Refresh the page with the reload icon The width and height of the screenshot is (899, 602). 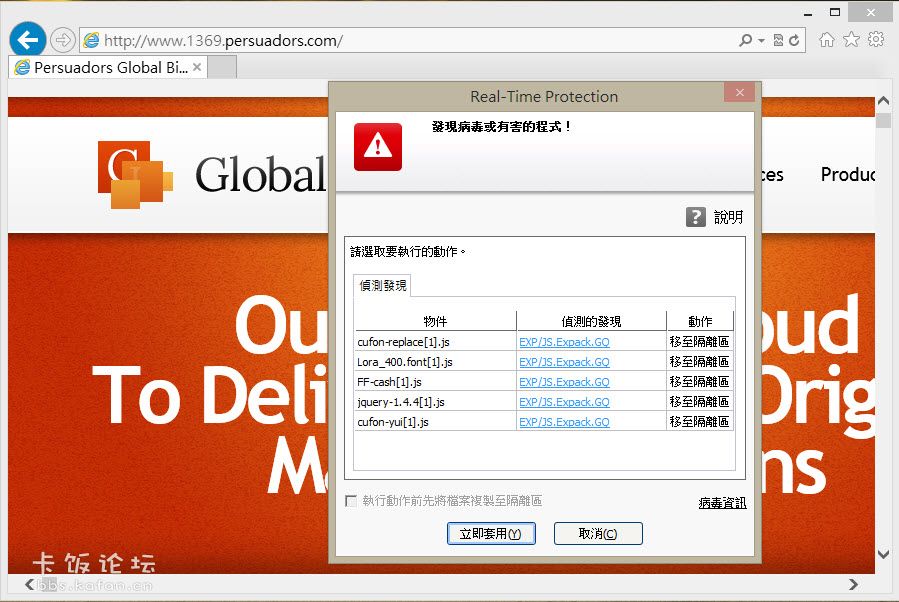click(794, 40)
